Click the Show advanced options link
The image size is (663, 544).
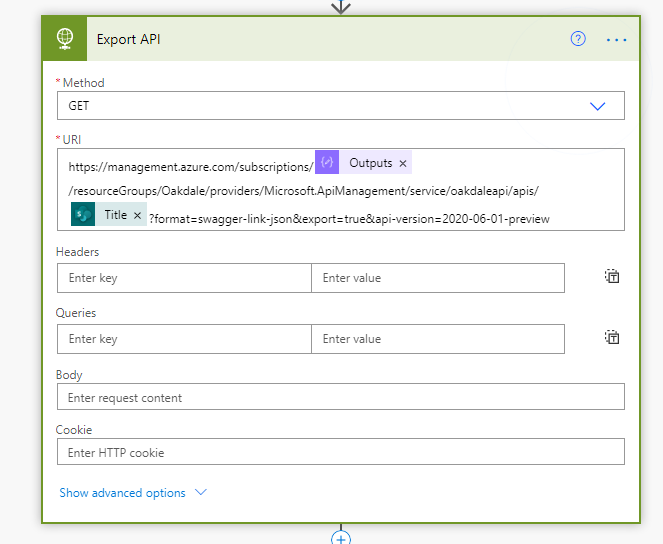[122, 493]
